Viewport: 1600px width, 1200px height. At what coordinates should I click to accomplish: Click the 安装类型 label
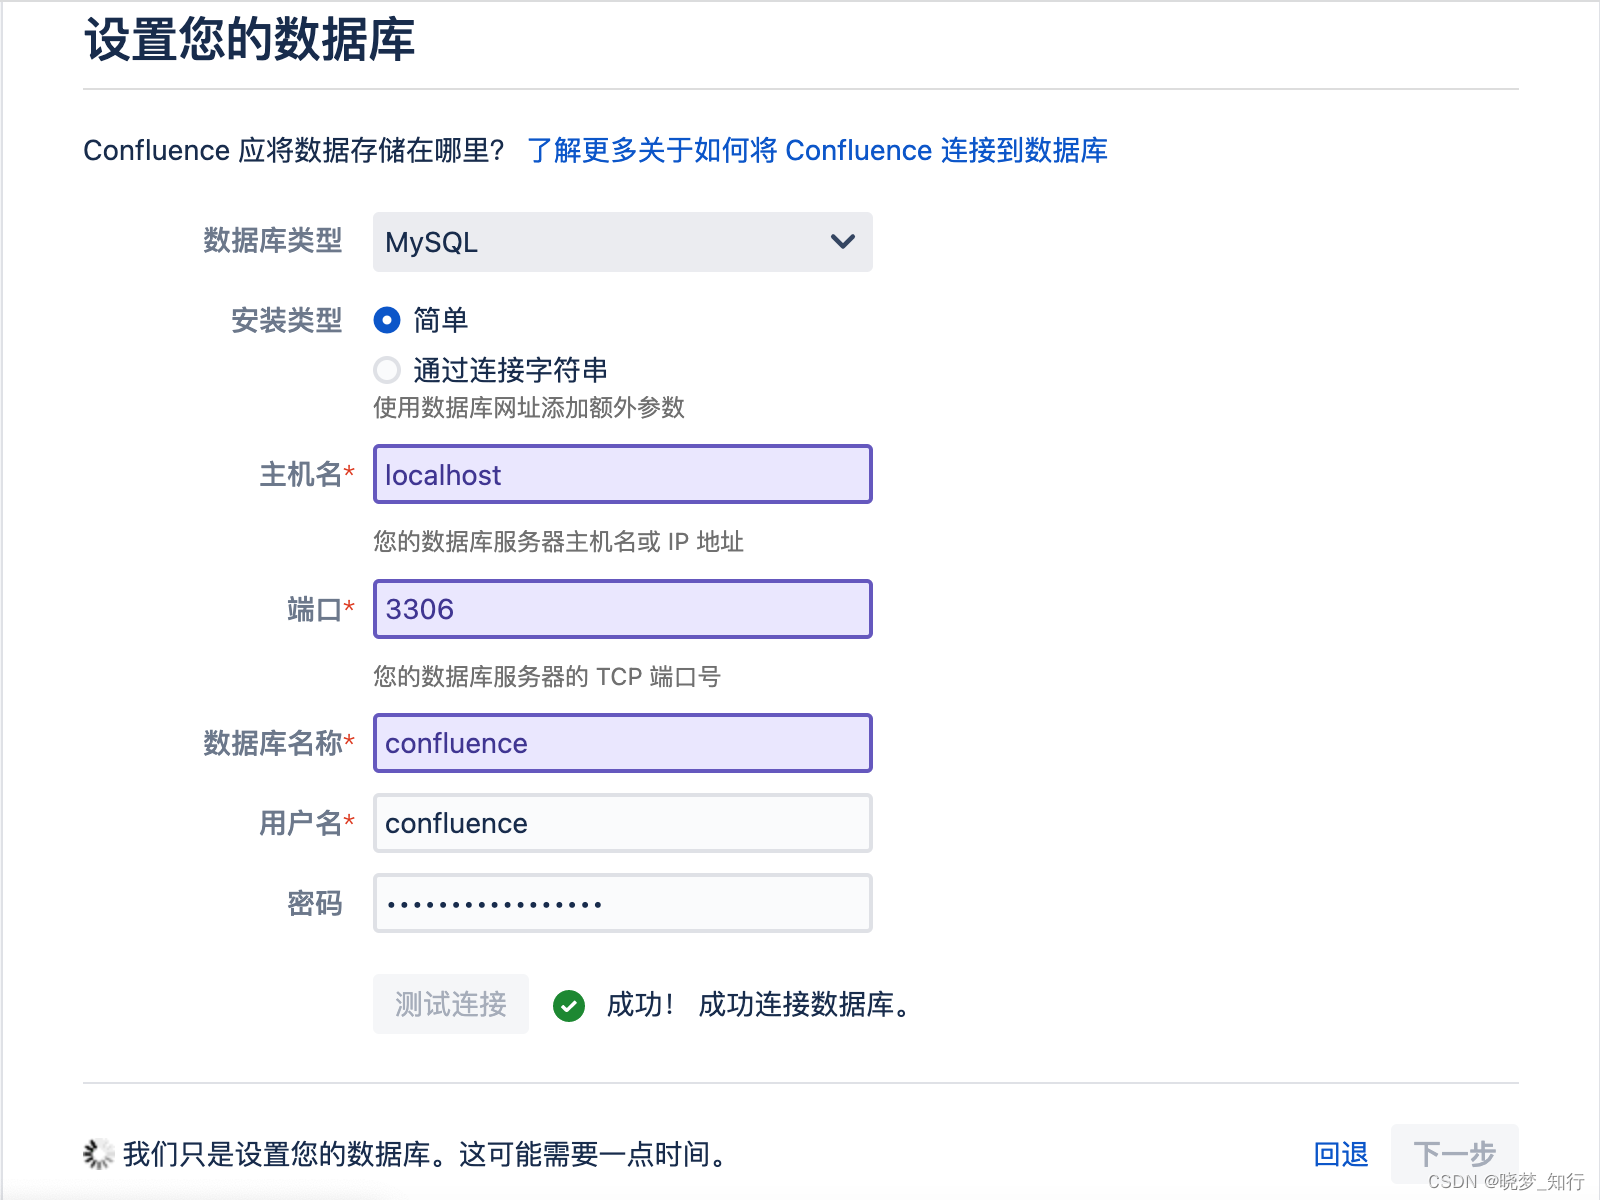pos(287,321)
